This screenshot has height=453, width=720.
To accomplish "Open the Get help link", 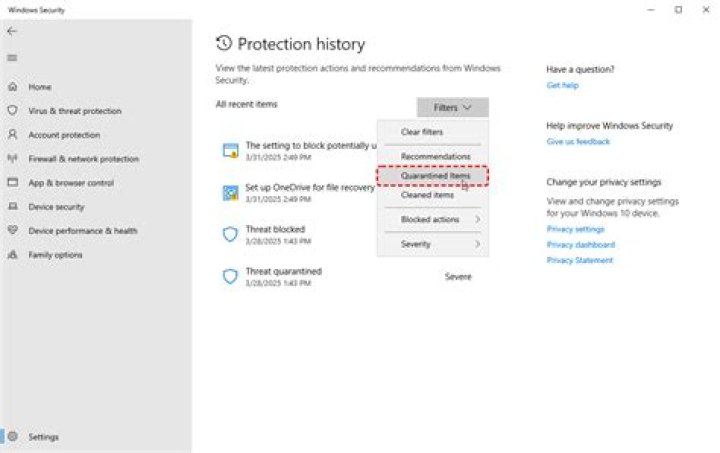I will 562,85.
